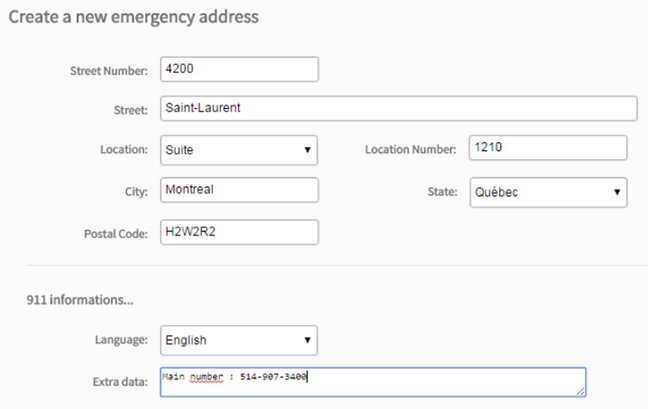Click the misspelled word 'number' in Extra data

click(x=206, y=377)
